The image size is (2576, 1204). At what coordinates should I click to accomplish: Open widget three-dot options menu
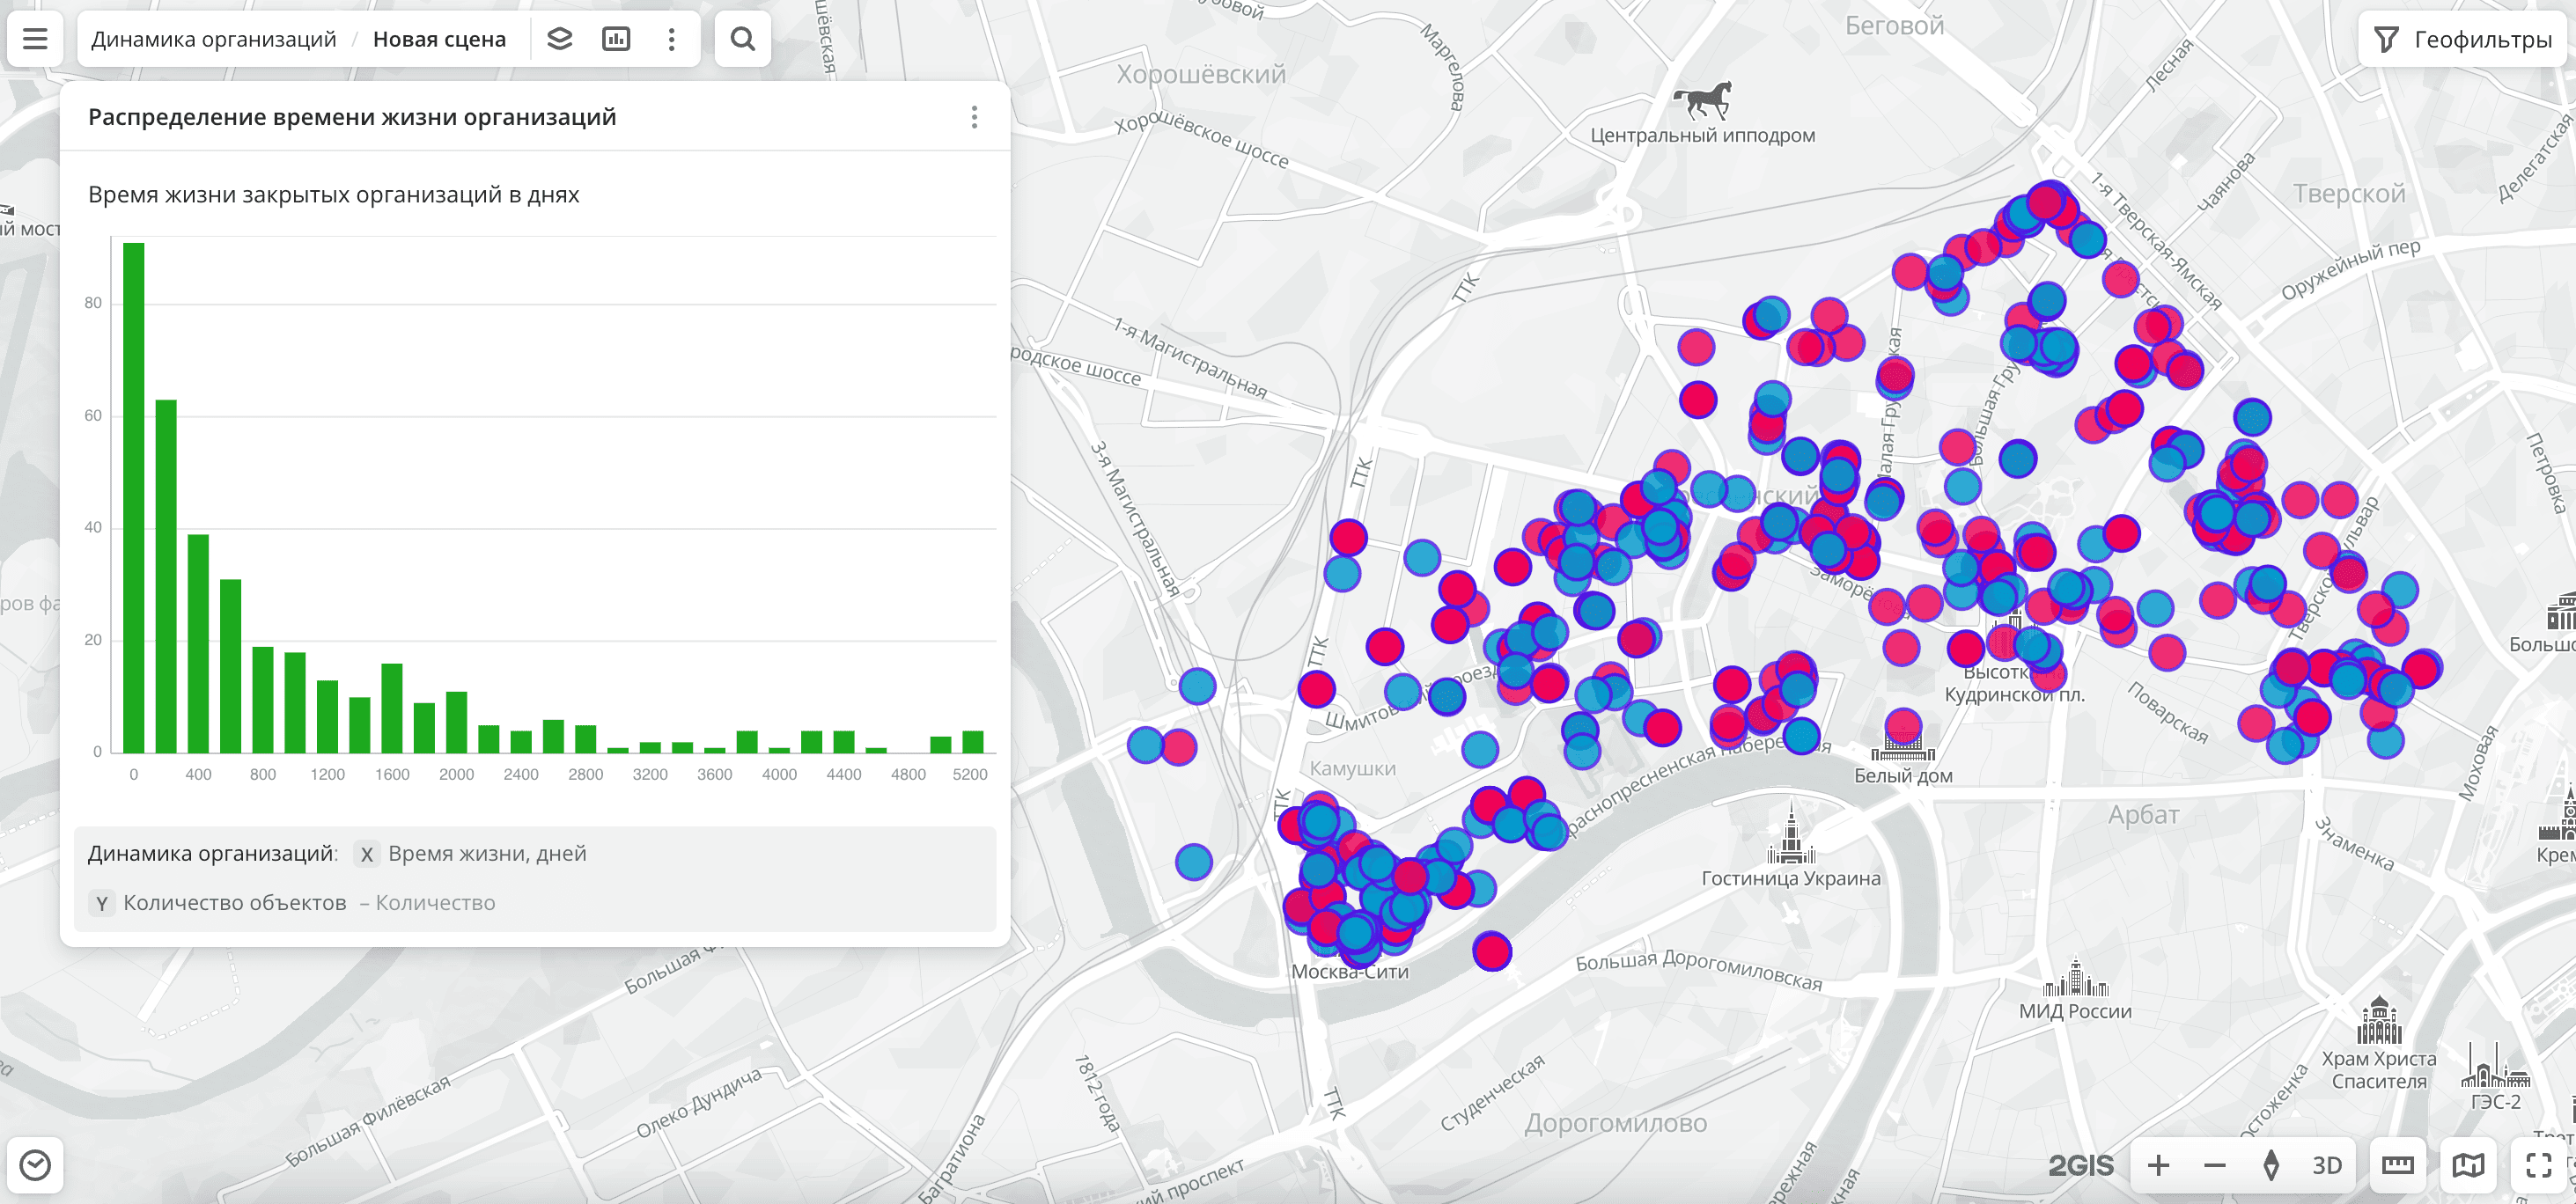tap(974, 117)
